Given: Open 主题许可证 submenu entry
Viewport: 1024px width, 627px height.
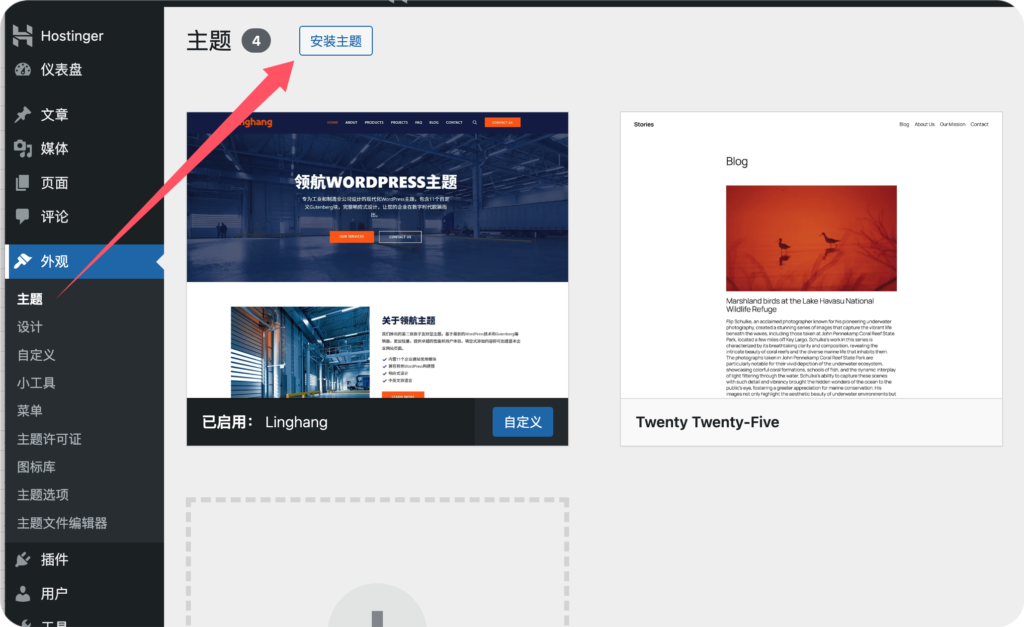Looking at the screenshot, I should [x=49, y=439].
